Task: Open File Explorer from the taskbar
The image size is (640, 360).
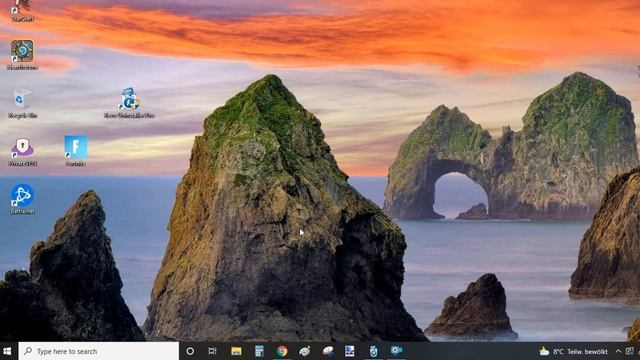Action: 236,351
